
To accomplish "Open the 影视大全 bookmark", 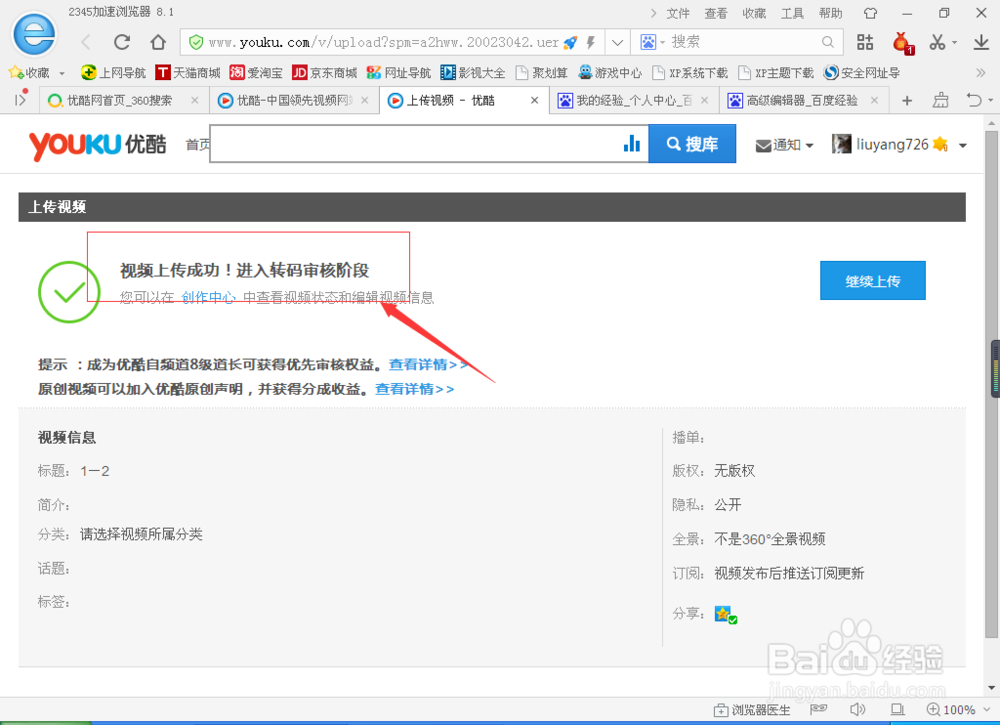I will [x=473, y=73].
